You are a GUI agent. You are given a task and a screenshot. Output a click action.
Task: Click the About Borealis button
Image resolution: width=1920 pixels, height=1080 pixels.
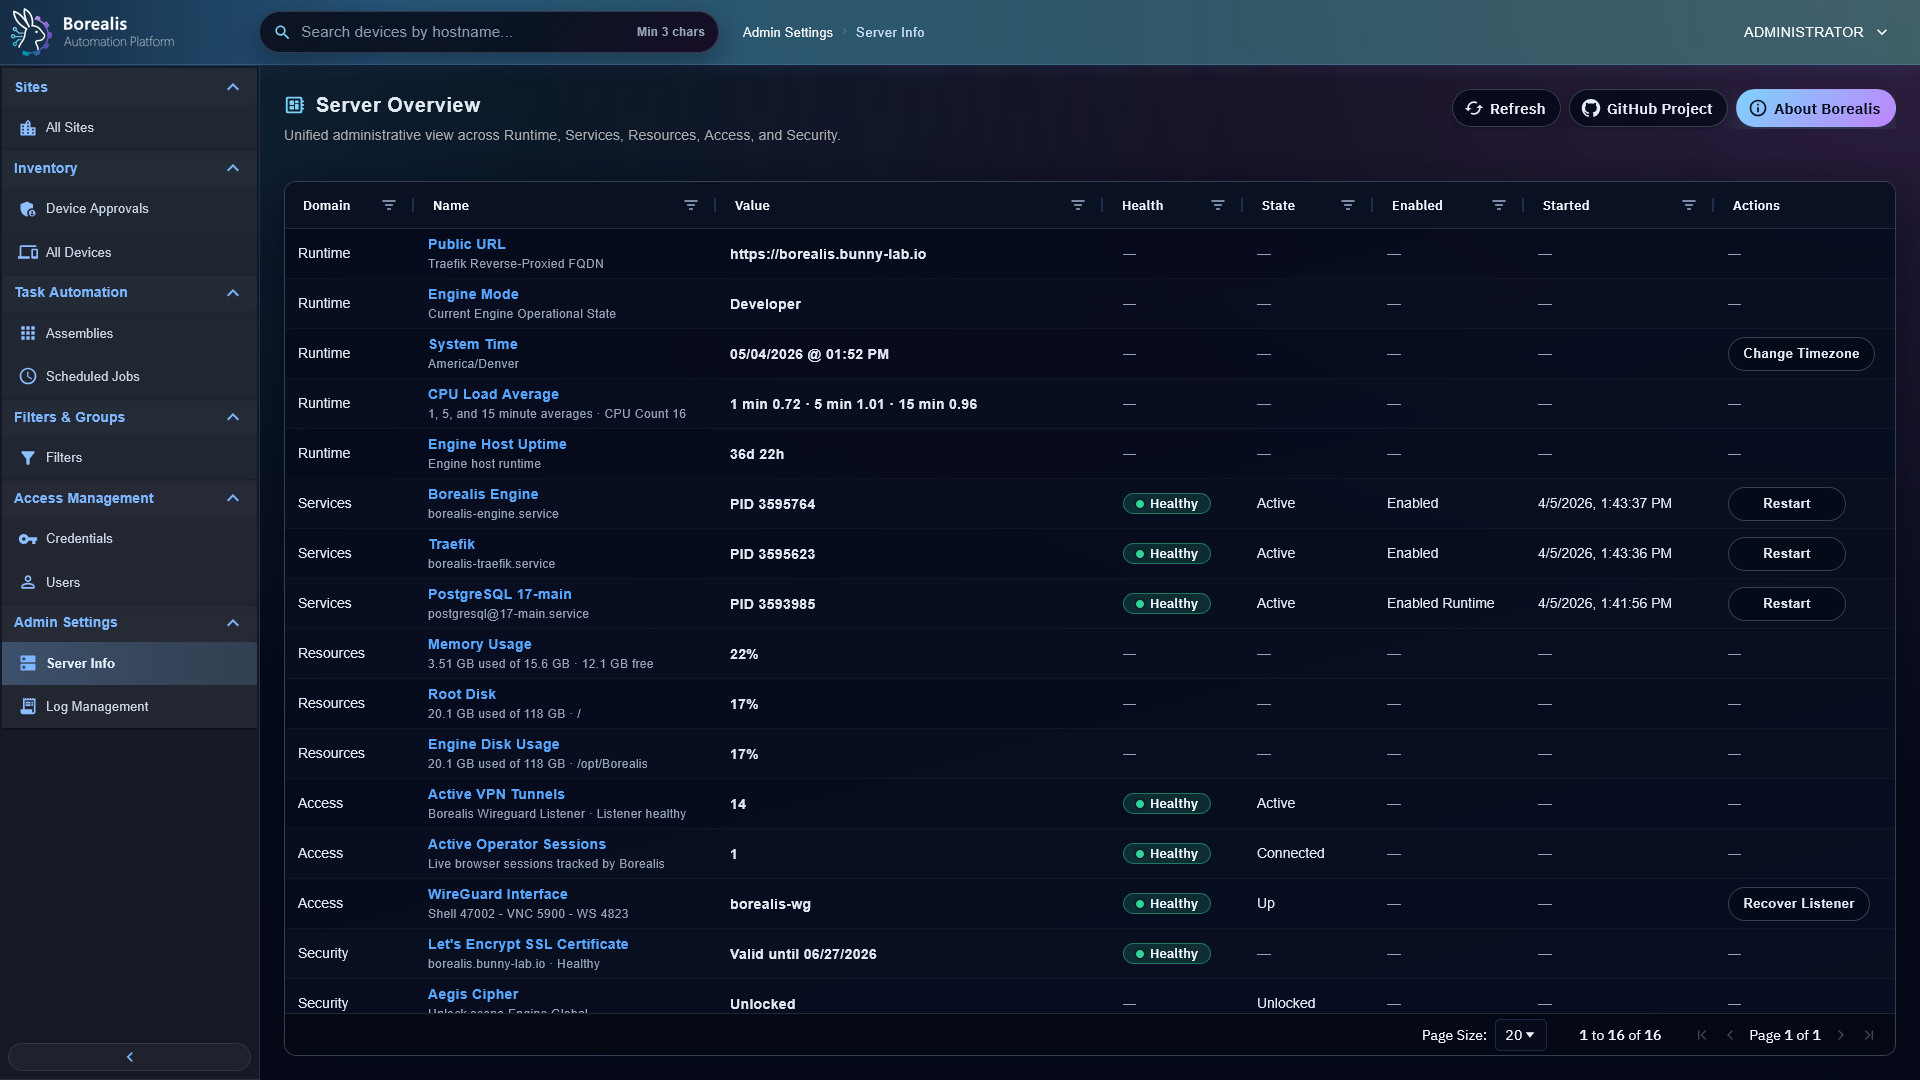(x=1815, y=109)
